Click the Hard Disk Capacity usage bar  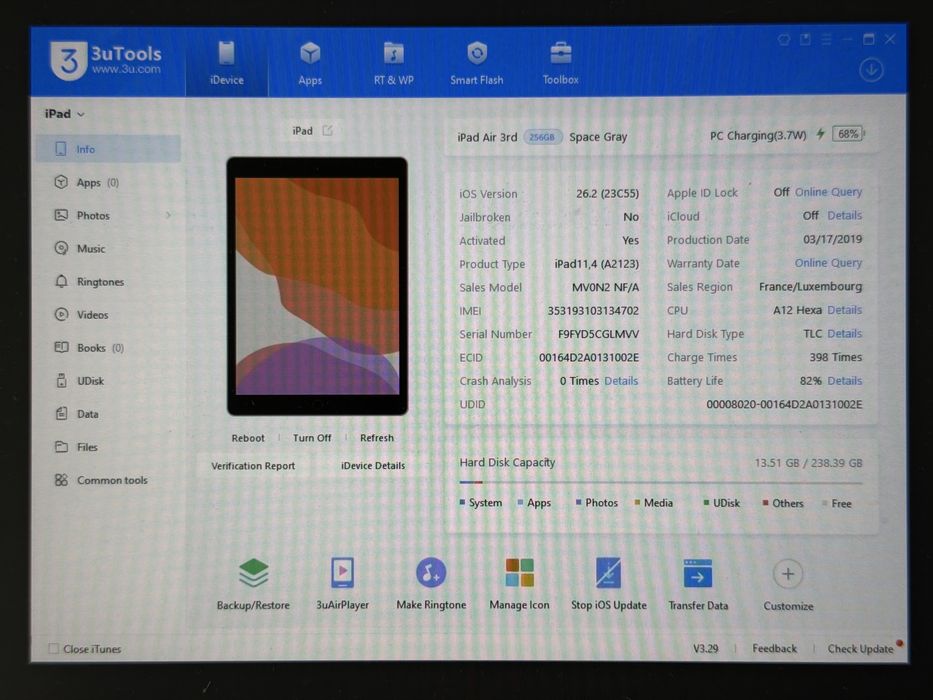[x=660, y=482]
